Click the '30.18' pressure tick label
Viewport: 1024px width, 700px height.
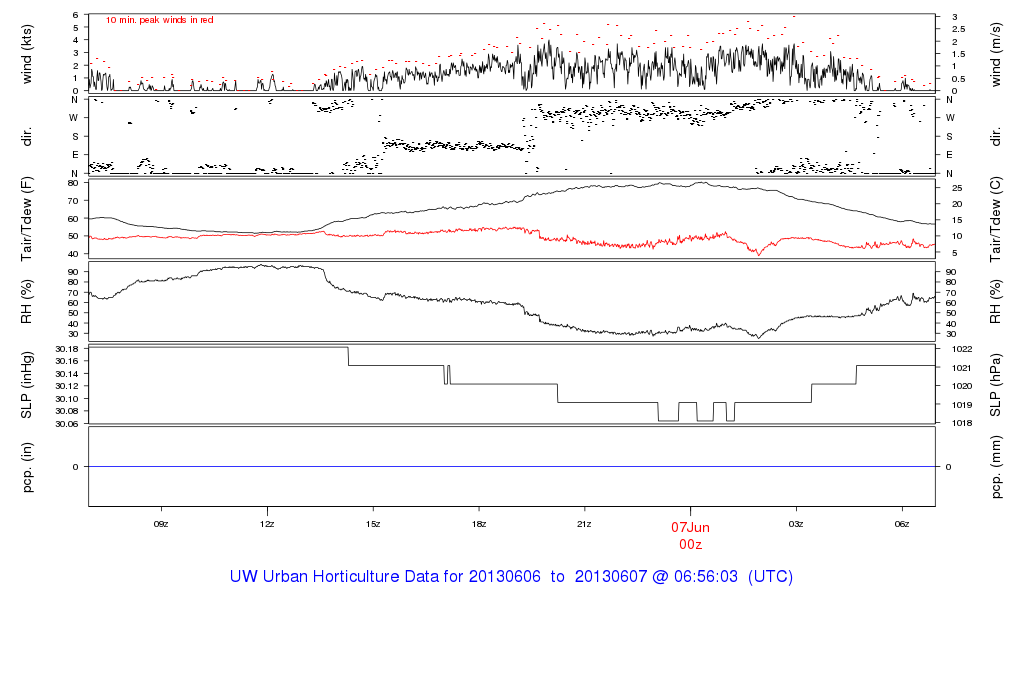[x=67, y=349]
